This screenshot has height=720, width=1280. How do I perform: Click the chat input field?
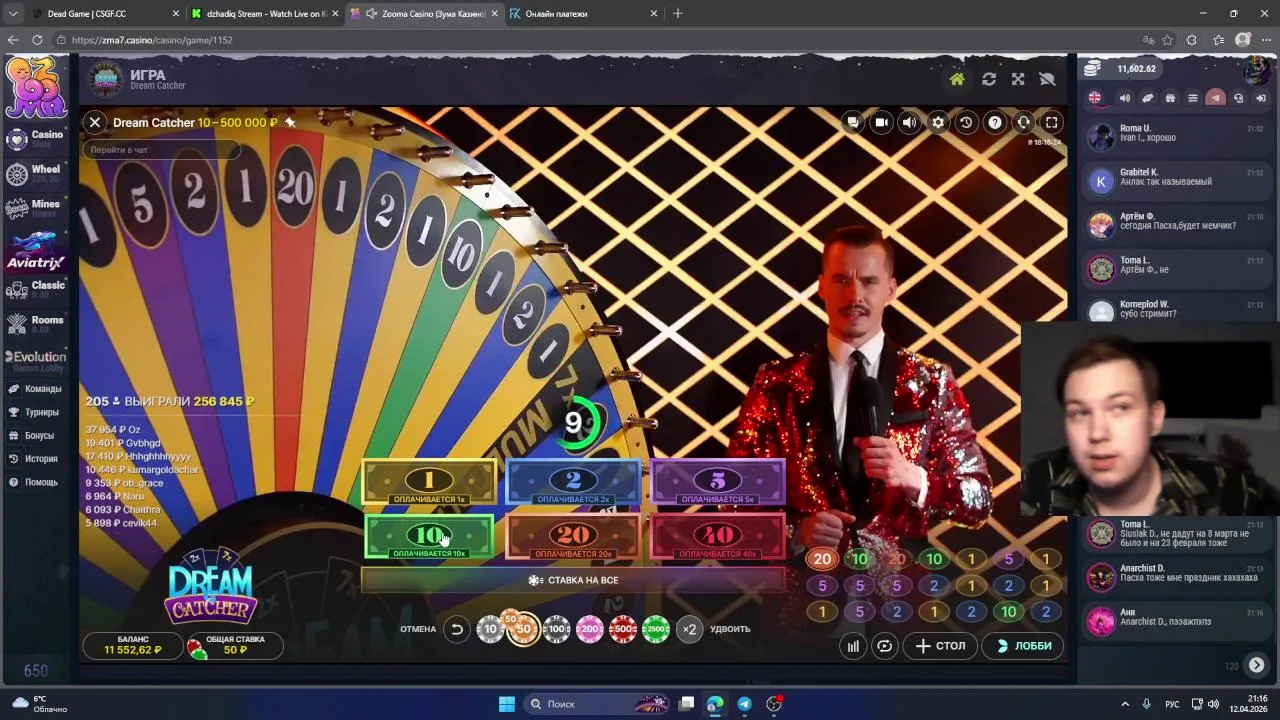click(x=160, y=150)
